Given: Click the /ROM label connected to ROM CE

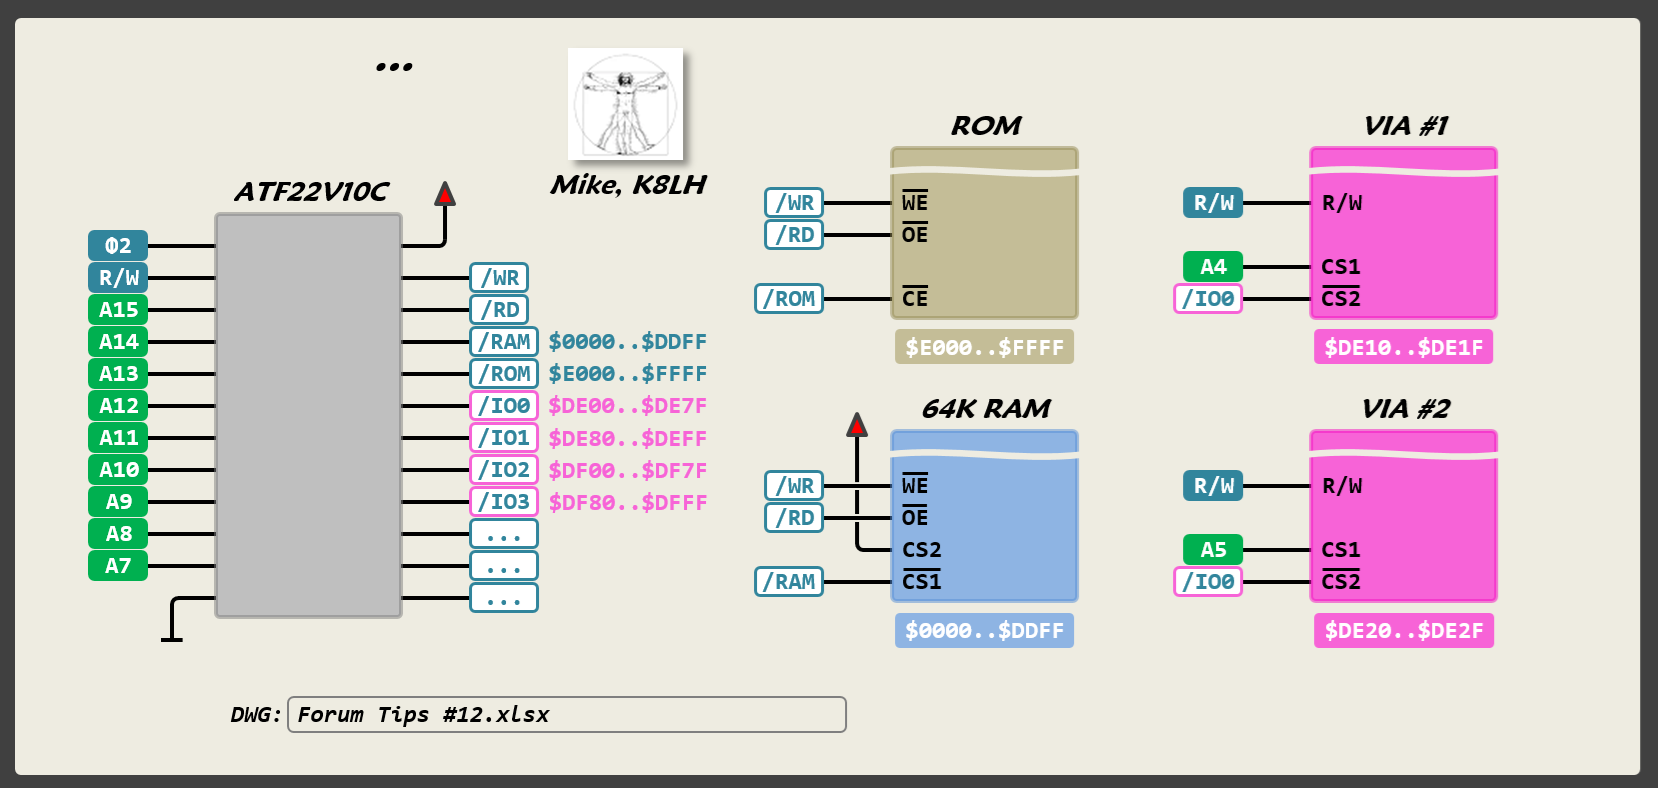Looking at the screenshot, I should pyautogui.click(x=788, y=299).
